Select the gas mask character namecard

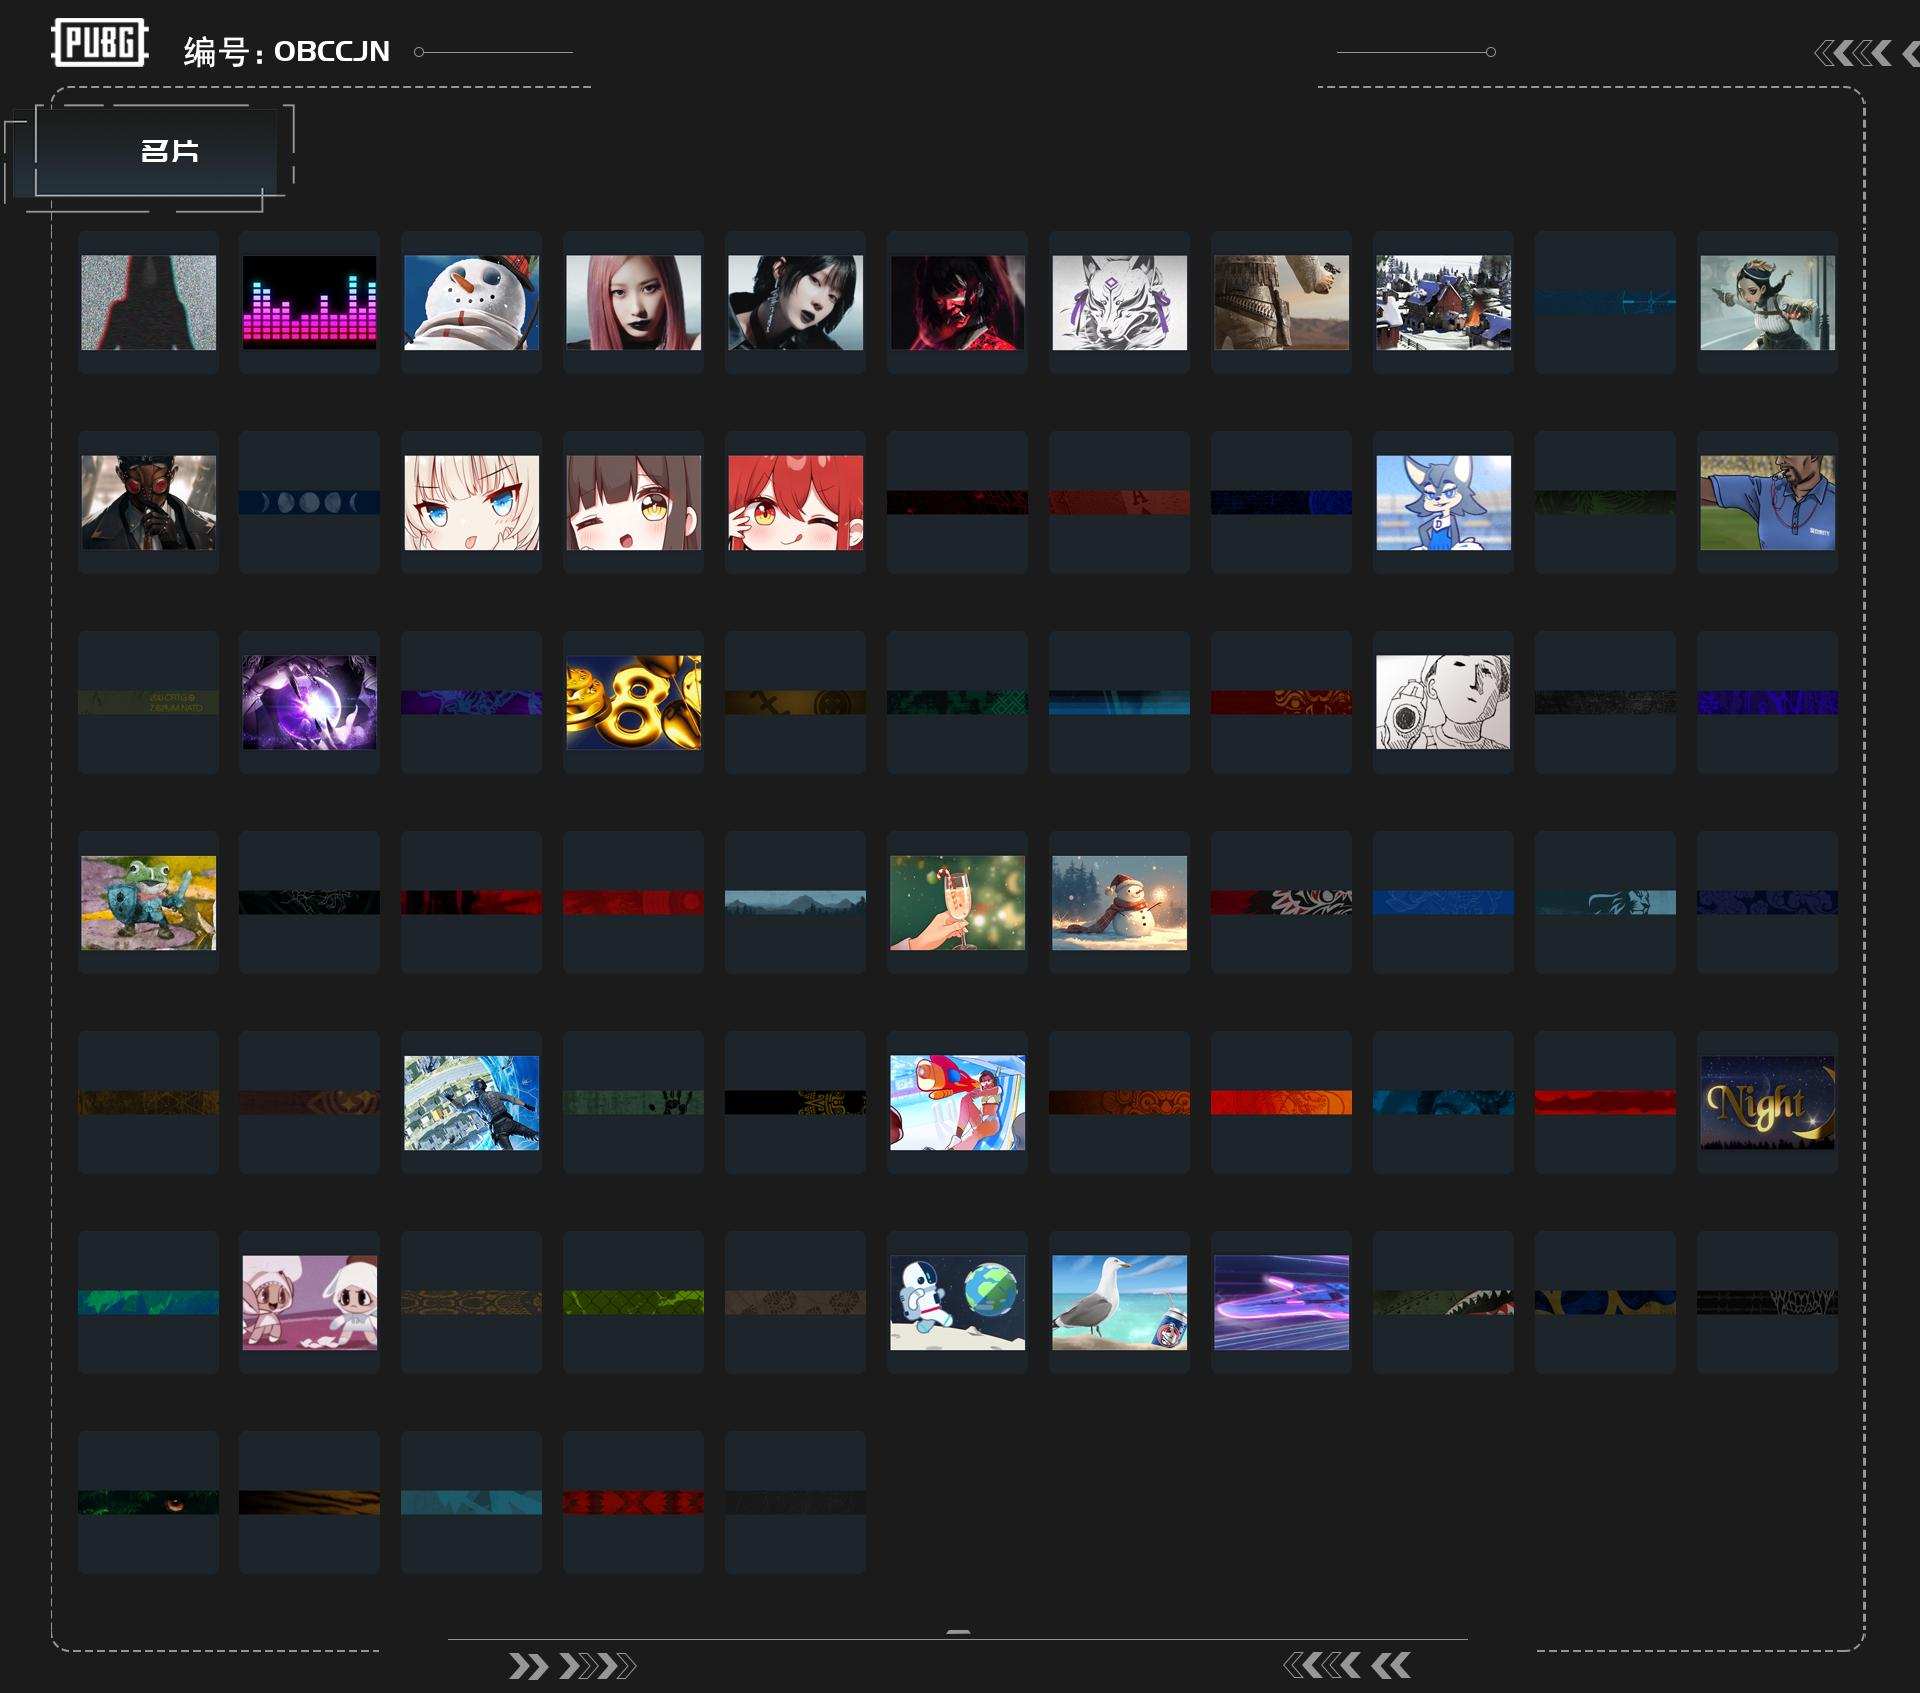[x=148, y=502]
